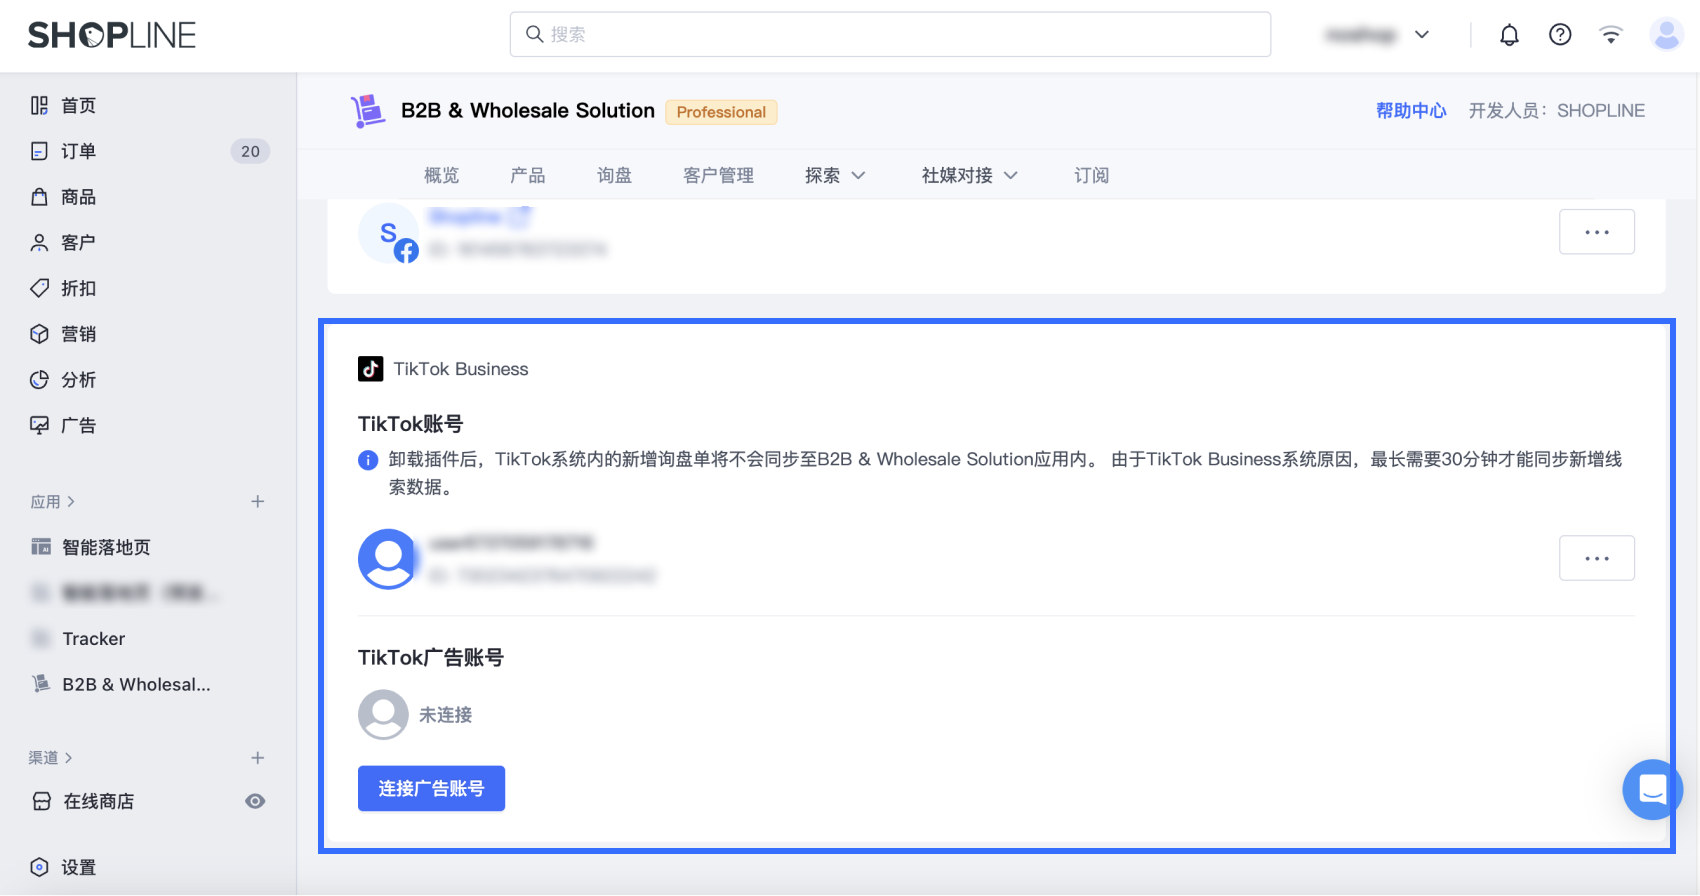Click the orders count badge 20
Screen dimensions: 1700x896
[250, 151]
